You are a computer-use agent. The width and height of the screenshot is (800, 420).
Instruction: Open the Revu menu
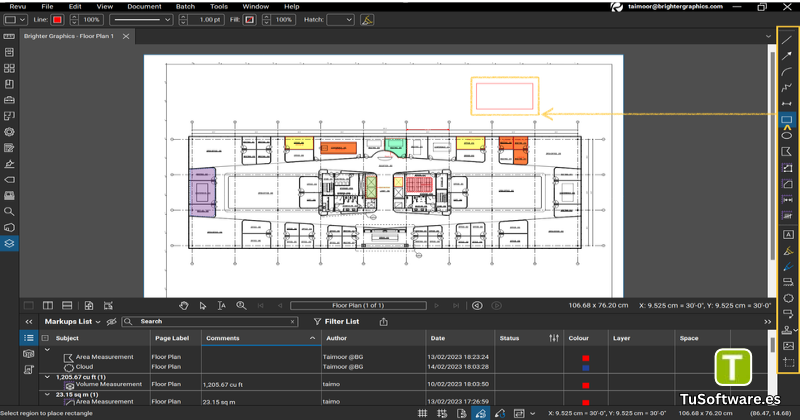(x=17, y=7)
